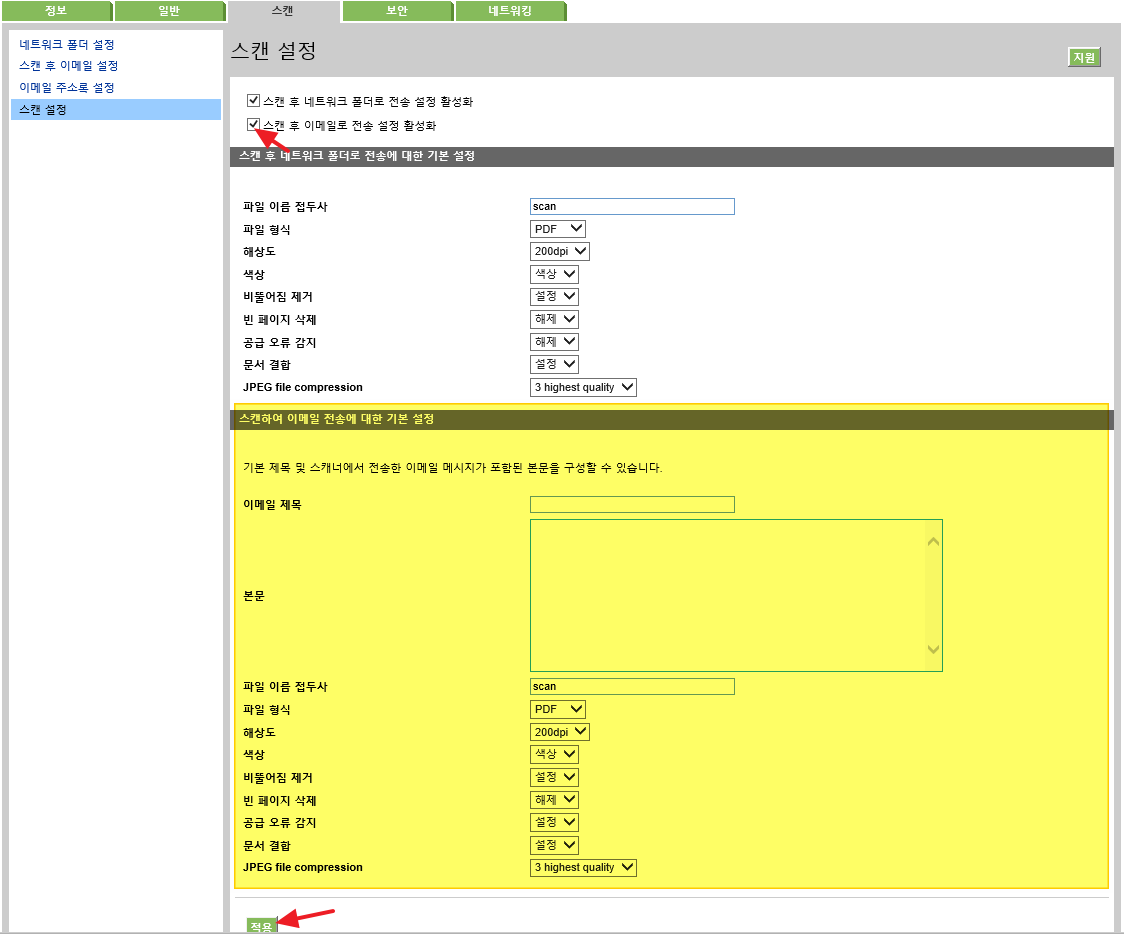Click the 이메일 제목 input field
The width and height of the screenshot is (1124, 934).
click(632, 504)
